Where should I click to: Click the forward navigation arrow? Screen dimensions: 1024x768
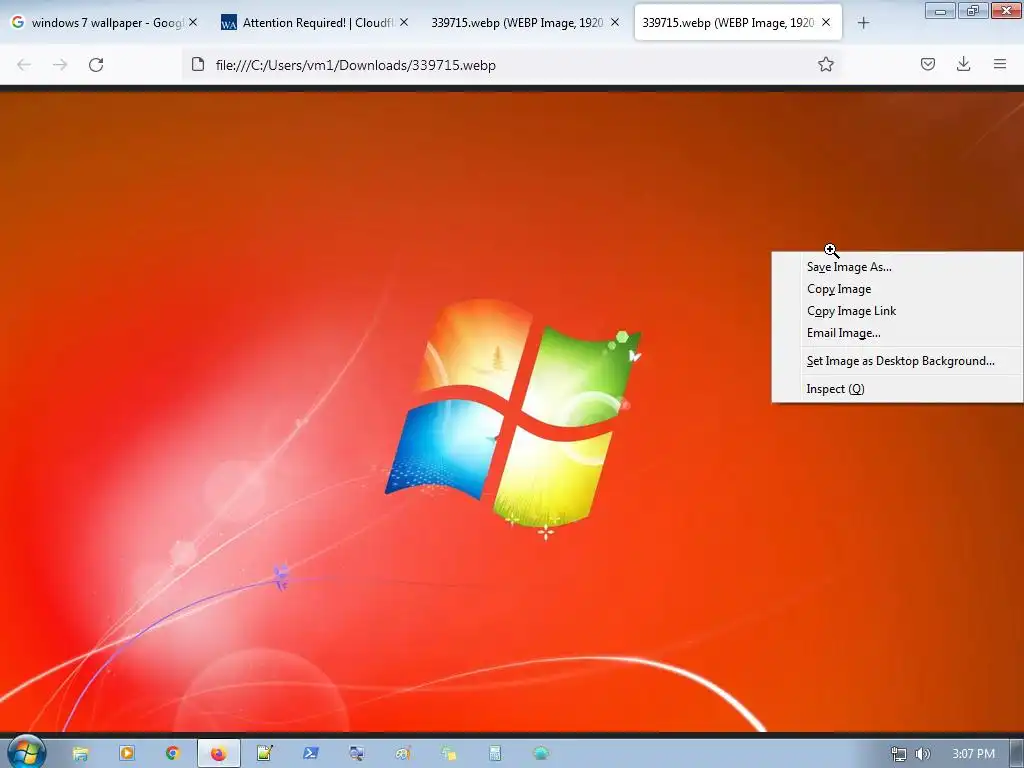coord(60,65)
